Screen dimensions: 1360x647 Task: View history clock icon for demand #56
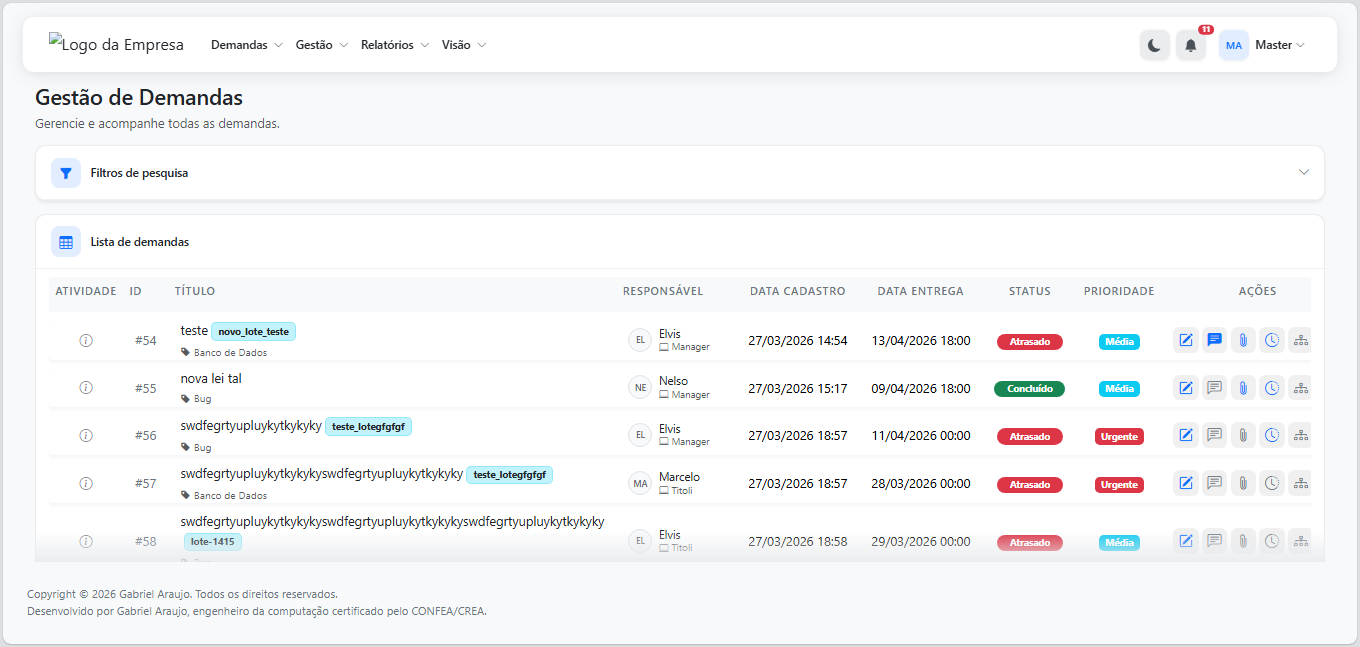point(1272,435)
